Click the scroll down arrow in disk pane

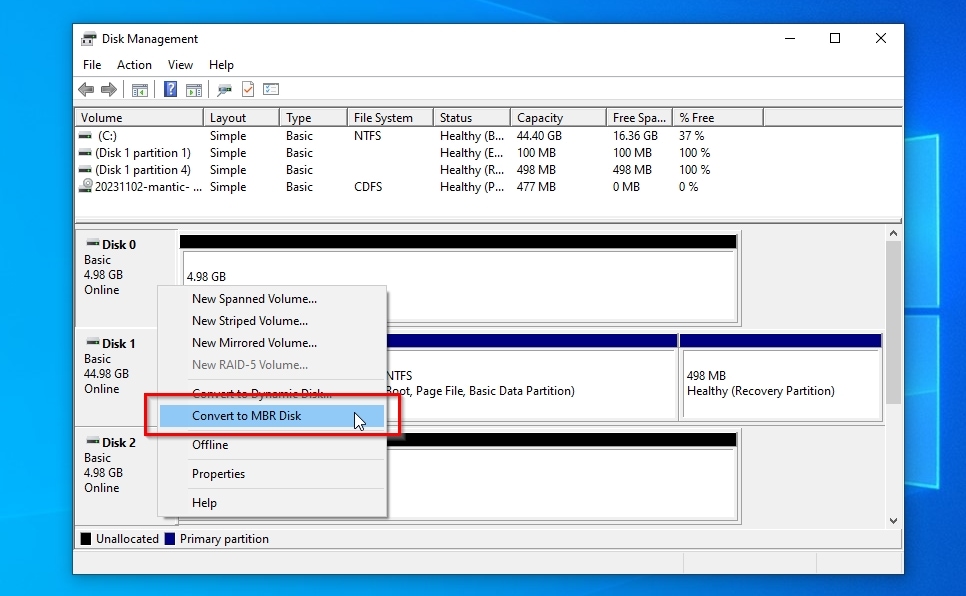(x=893, y=520)
